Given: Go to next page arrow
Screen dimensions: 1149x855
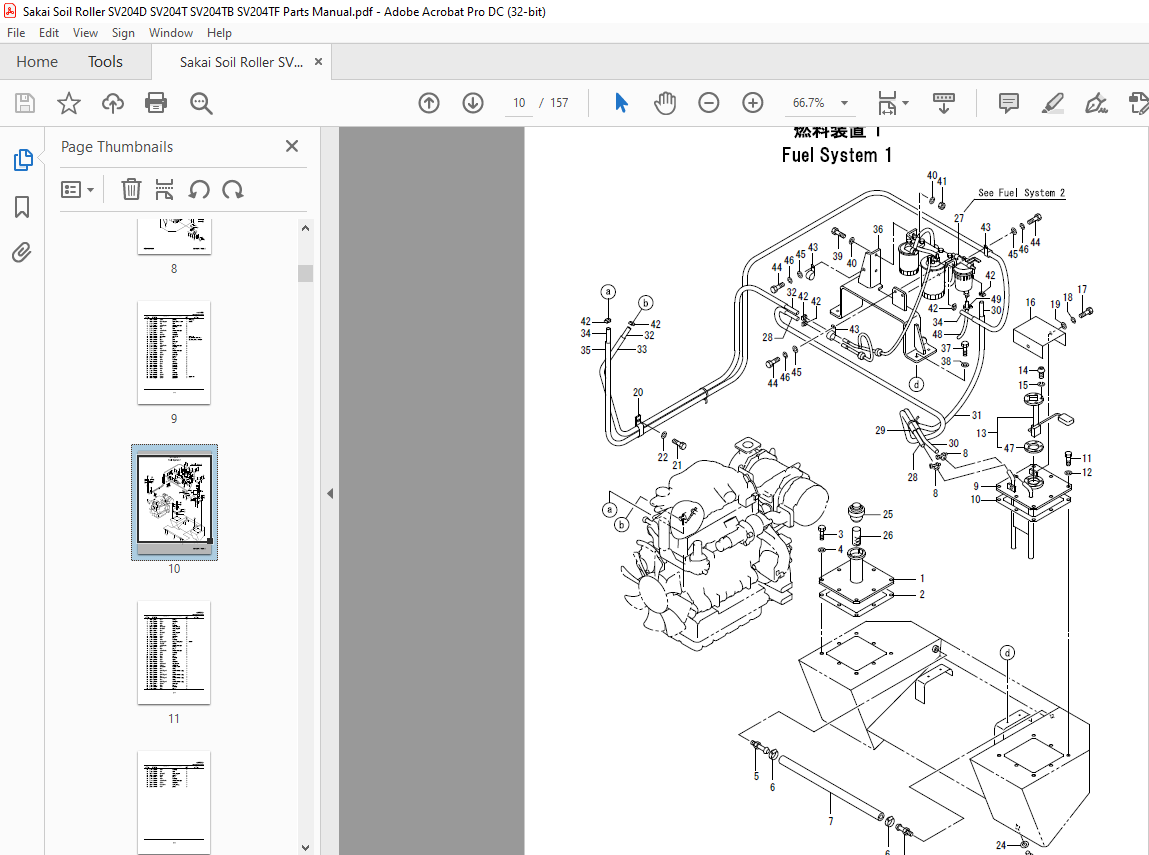Looking at the screenshot, I should (x=473, y=103).
